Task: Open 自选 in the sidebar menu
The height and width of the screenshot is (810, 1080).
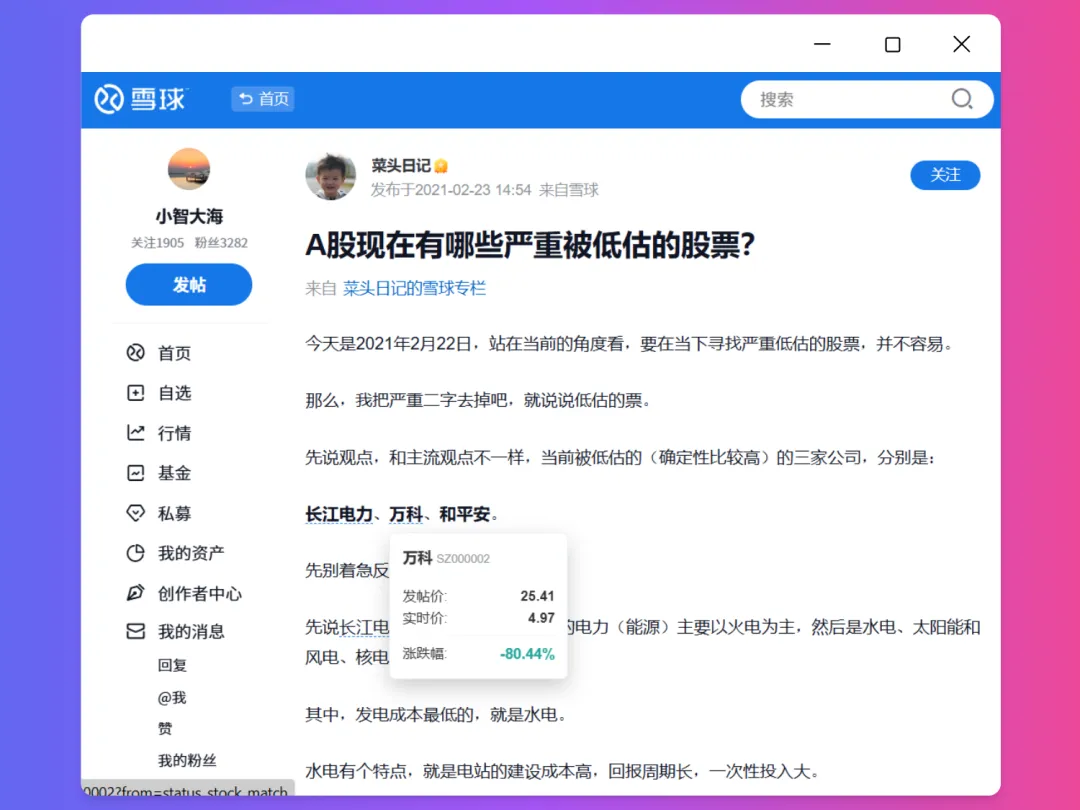Action: click(174, 393)
